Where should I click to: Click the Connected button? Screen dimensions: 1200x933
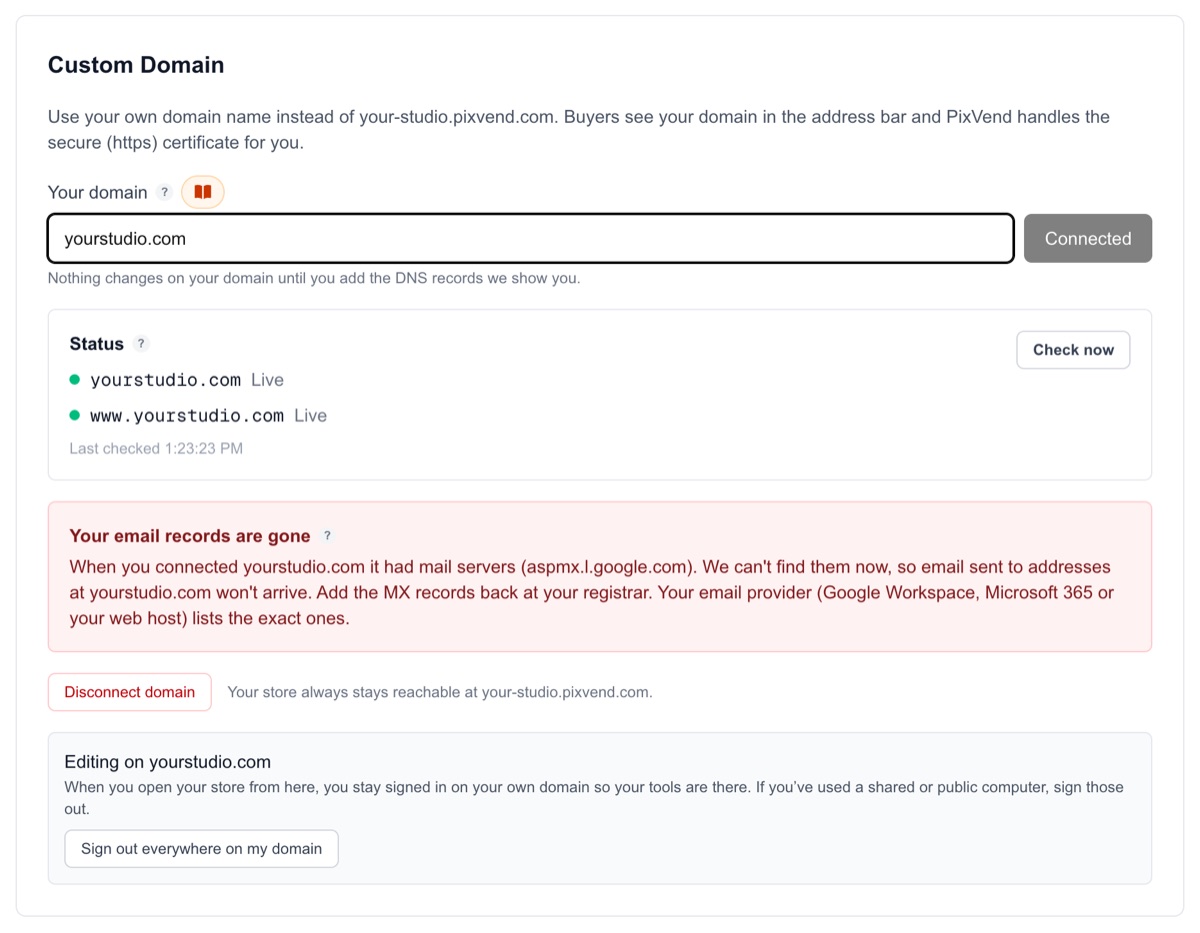tap(1088, 238)
